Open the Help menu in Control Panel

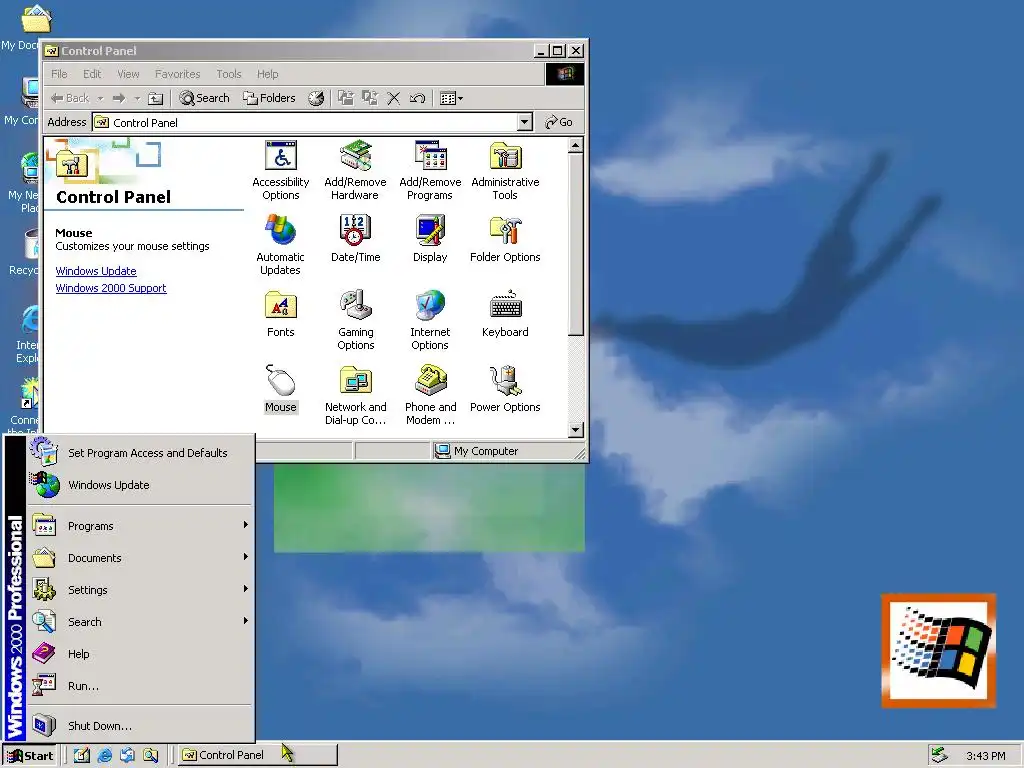[268, 74]
